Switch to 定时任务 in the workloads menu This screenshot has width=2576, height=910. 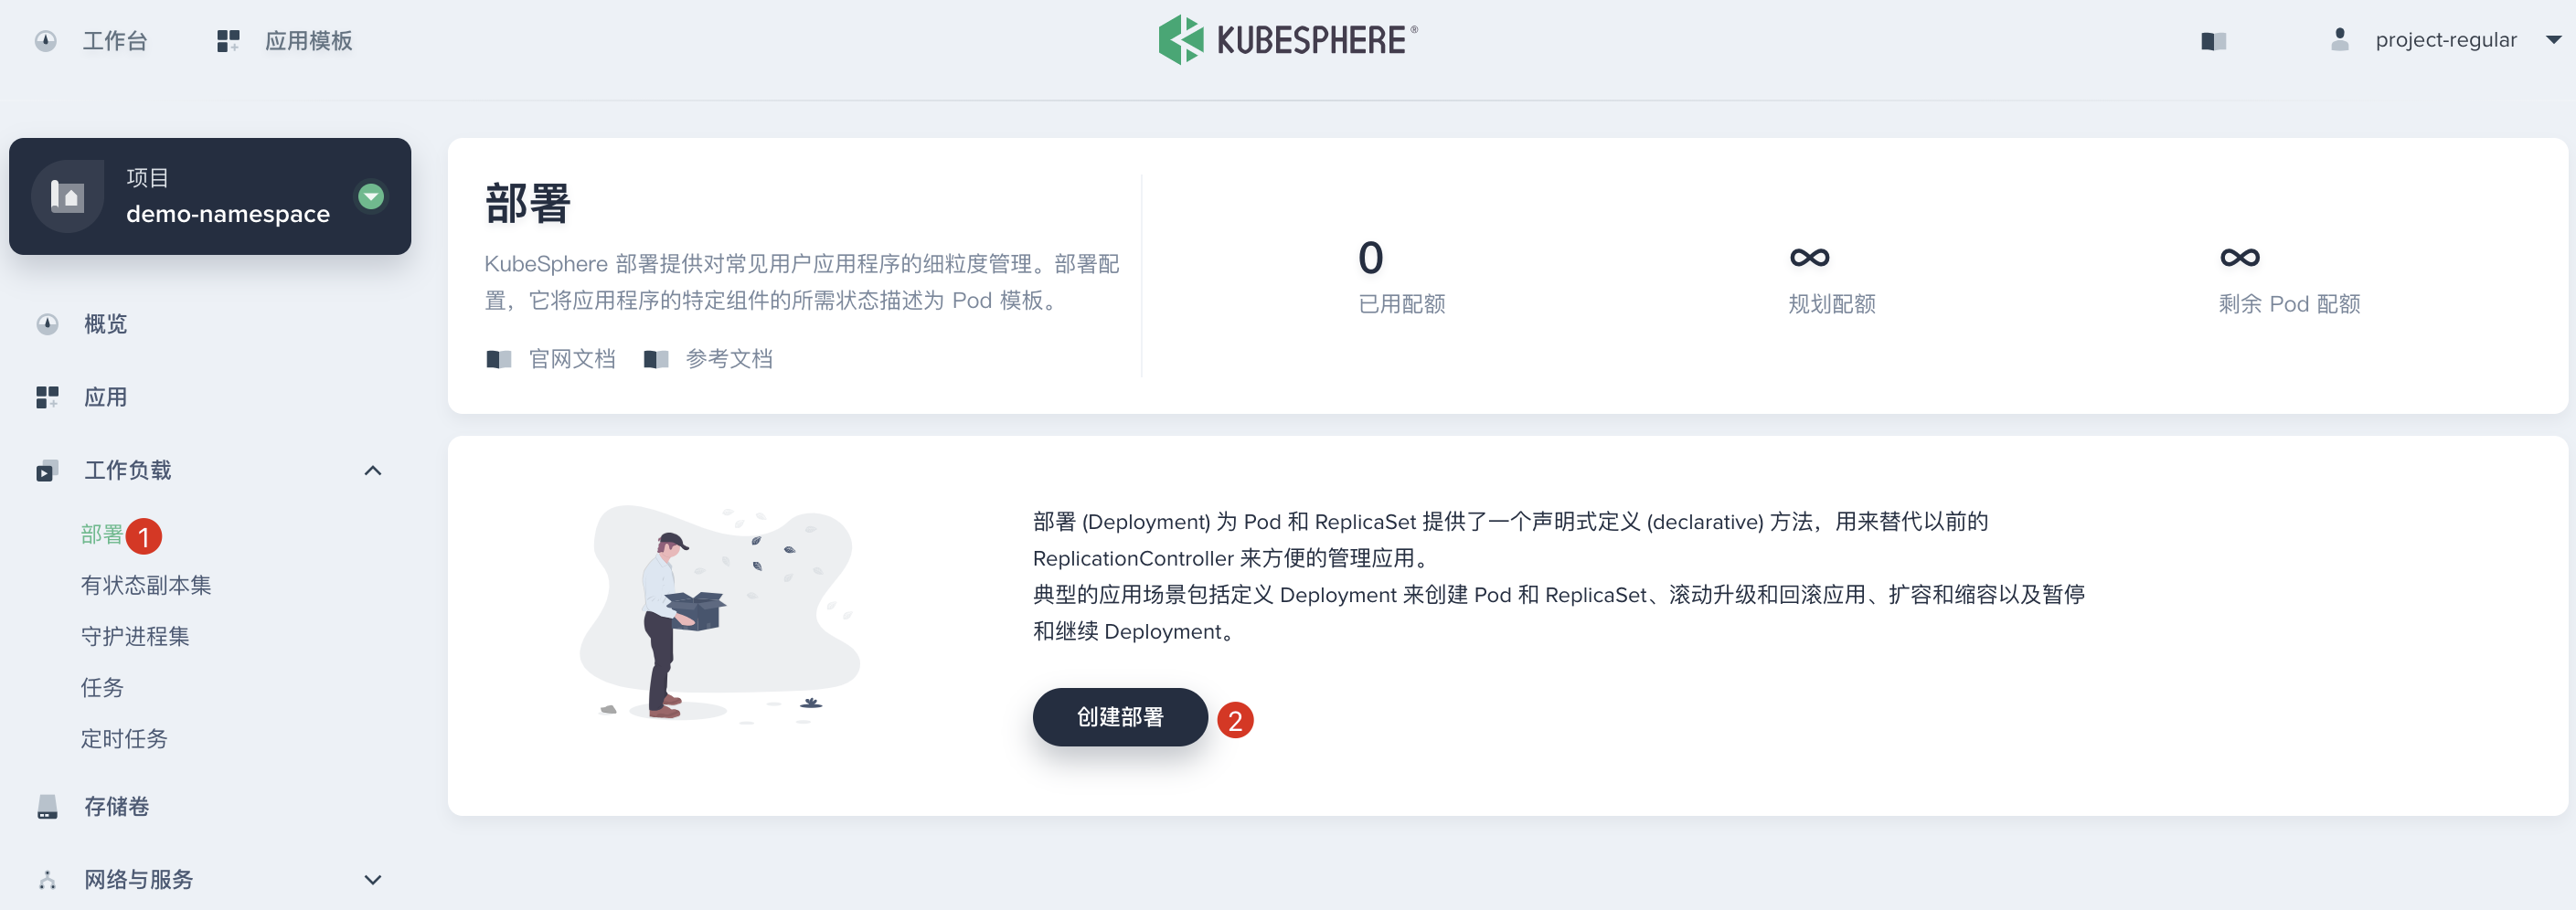[x=123, y=738]
